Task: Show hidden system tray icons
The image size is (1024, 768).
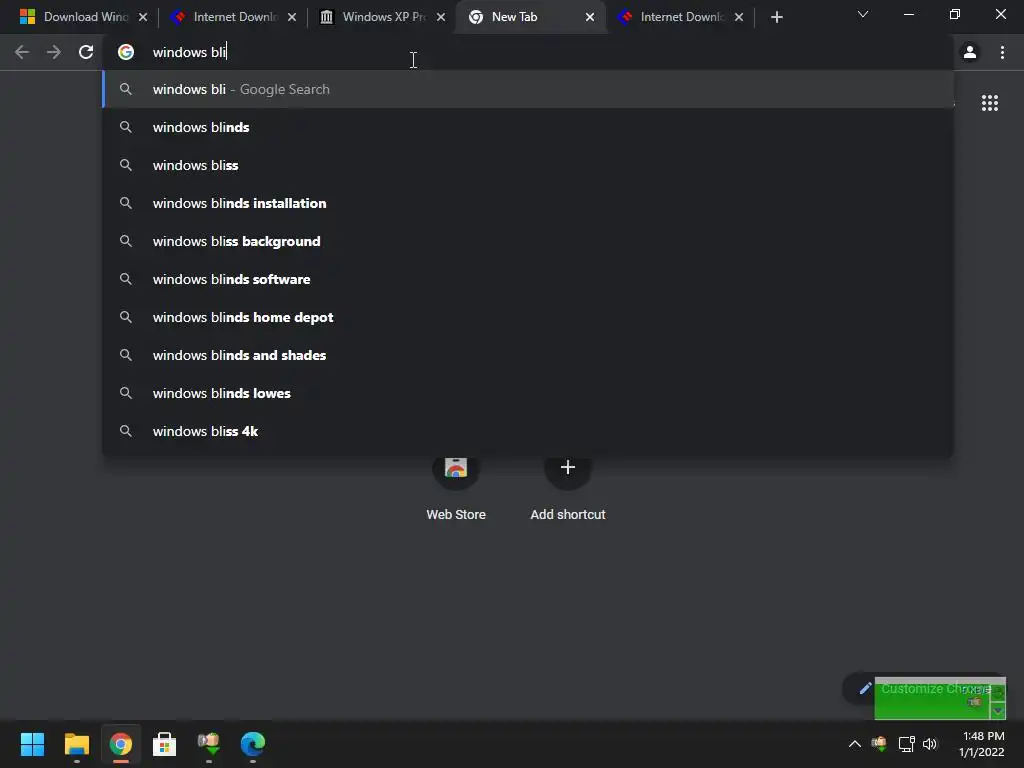Action: click(854, 744)
